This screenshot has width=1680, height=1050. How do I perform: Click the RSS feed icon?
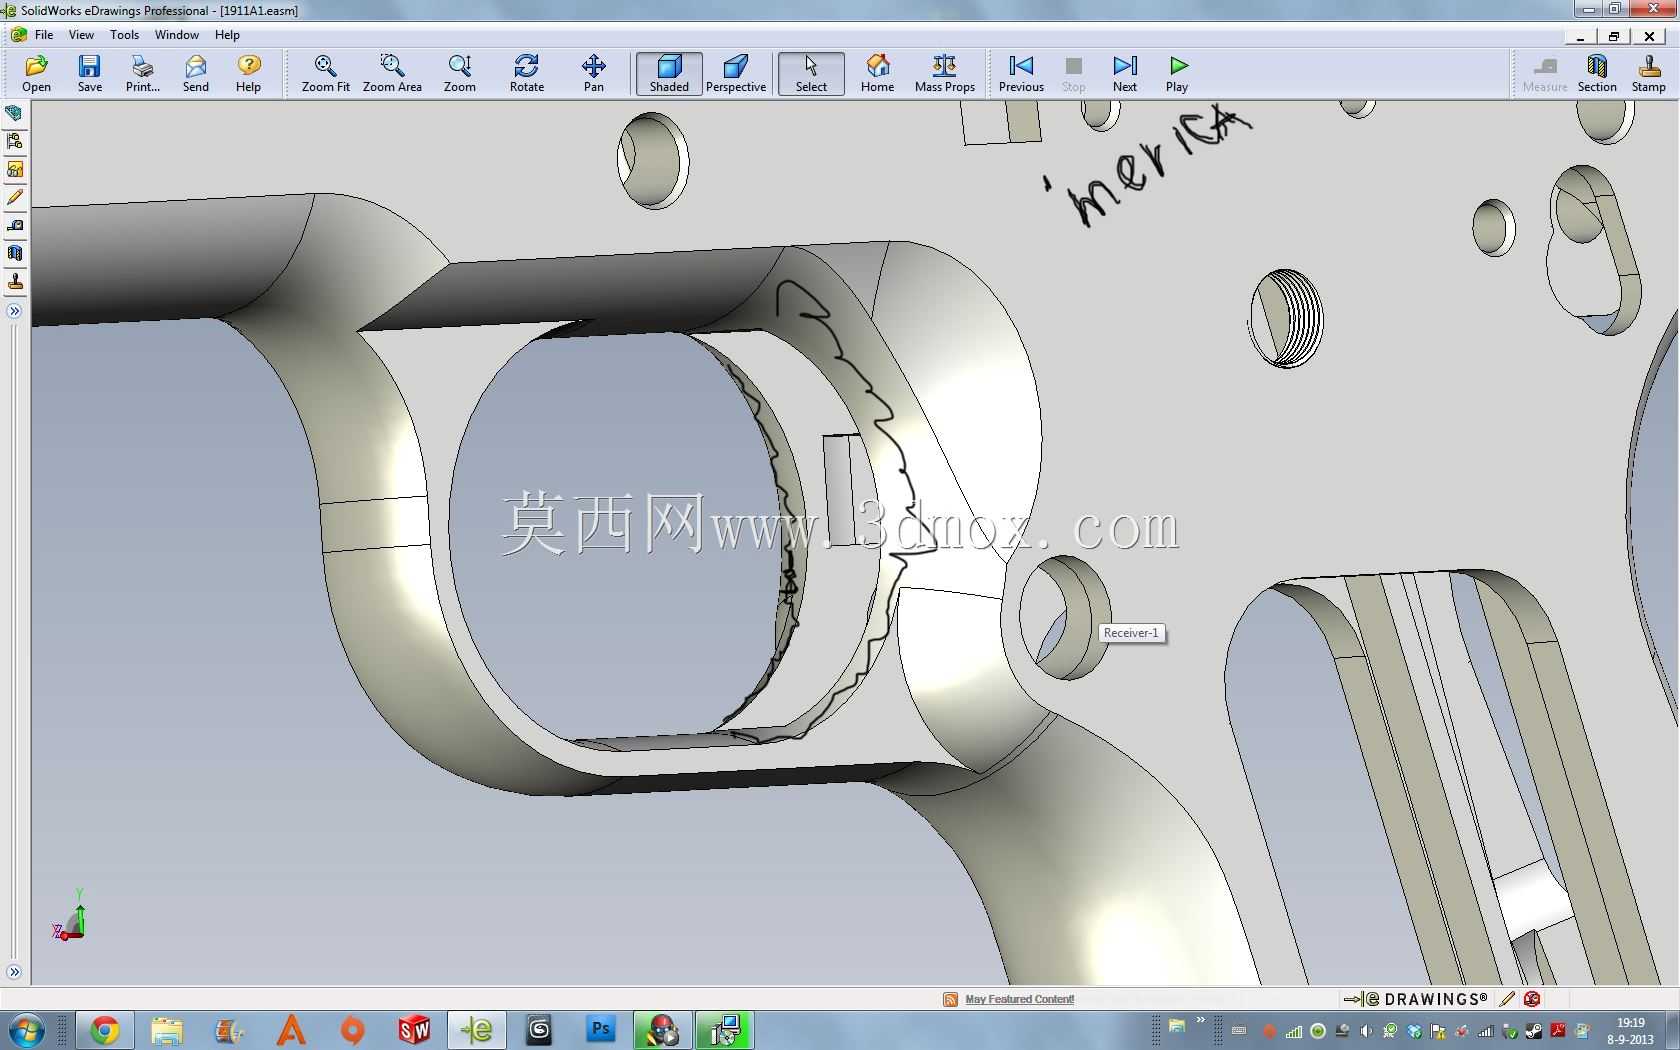pos(950,999)
